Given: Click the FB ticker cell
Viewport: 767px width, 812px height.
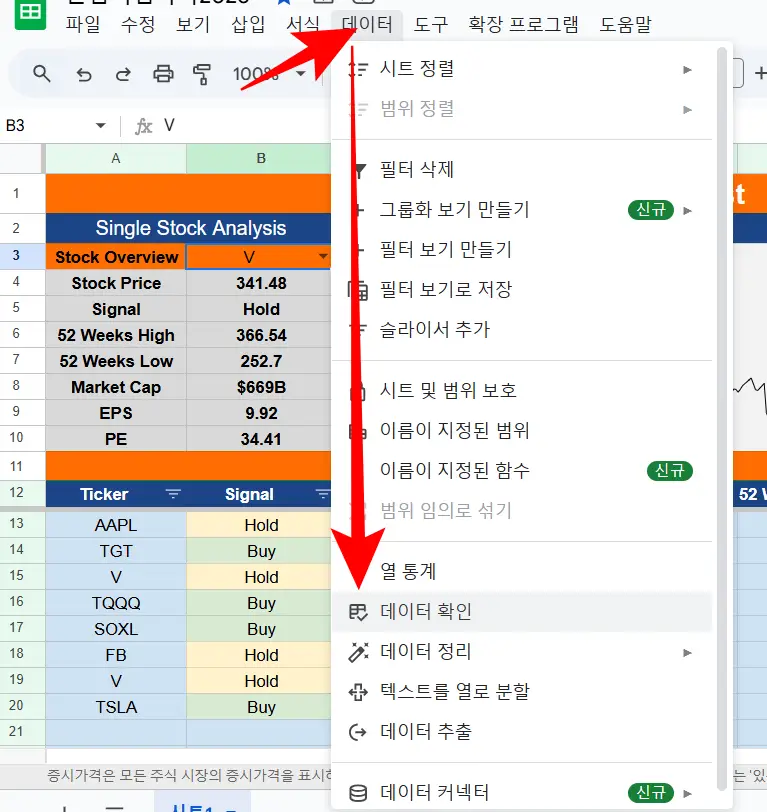Looking at the screenshot, I should (116, 655).
